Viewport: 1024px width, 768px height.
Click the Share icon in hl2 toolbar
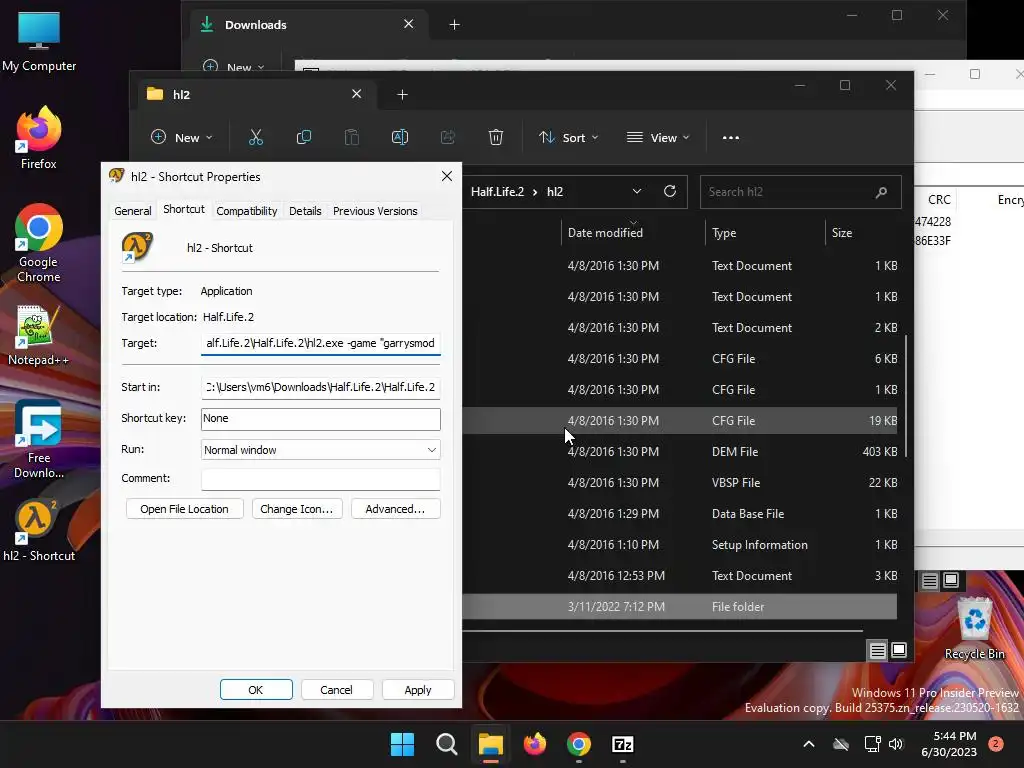coord(447,137)
